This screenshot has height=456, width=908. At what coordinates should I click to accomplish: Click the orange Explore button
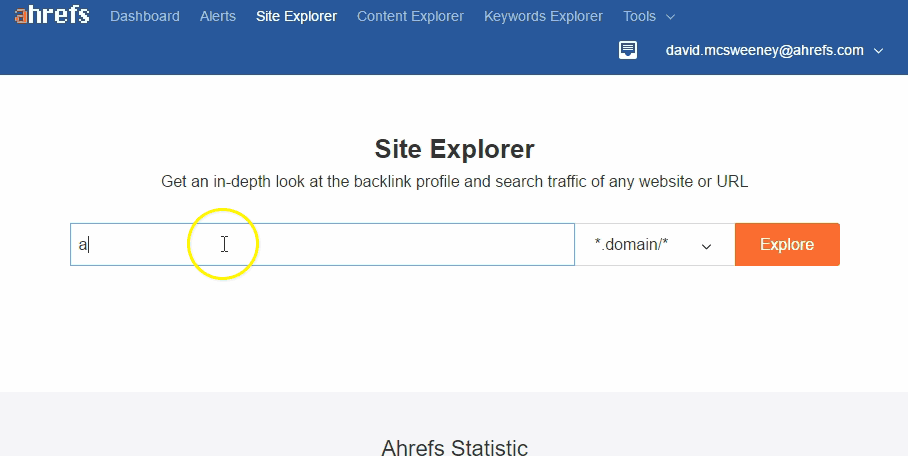[x=787, y=245]
